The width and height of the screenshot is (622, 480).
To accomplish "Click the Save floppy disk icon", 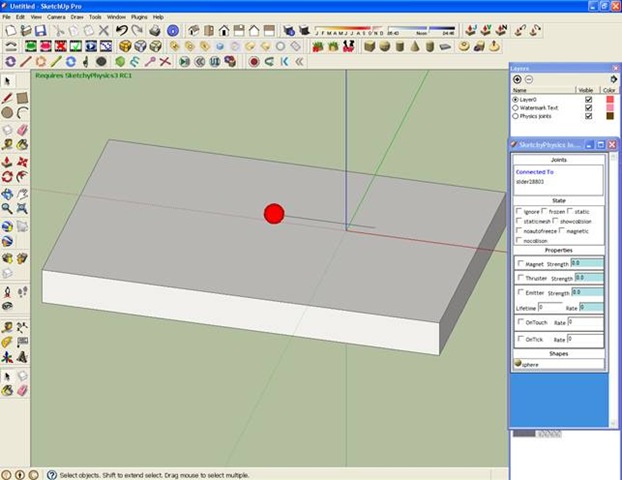I will (41, 31).
